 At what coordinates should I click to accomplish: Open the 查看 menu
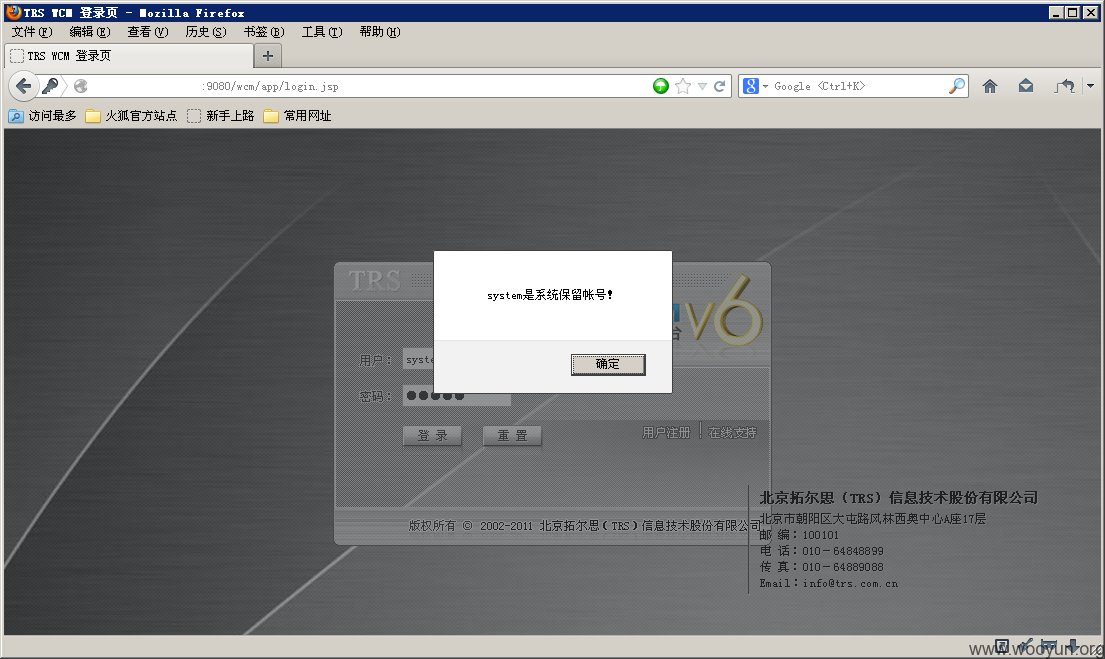[x=147, y=32]
